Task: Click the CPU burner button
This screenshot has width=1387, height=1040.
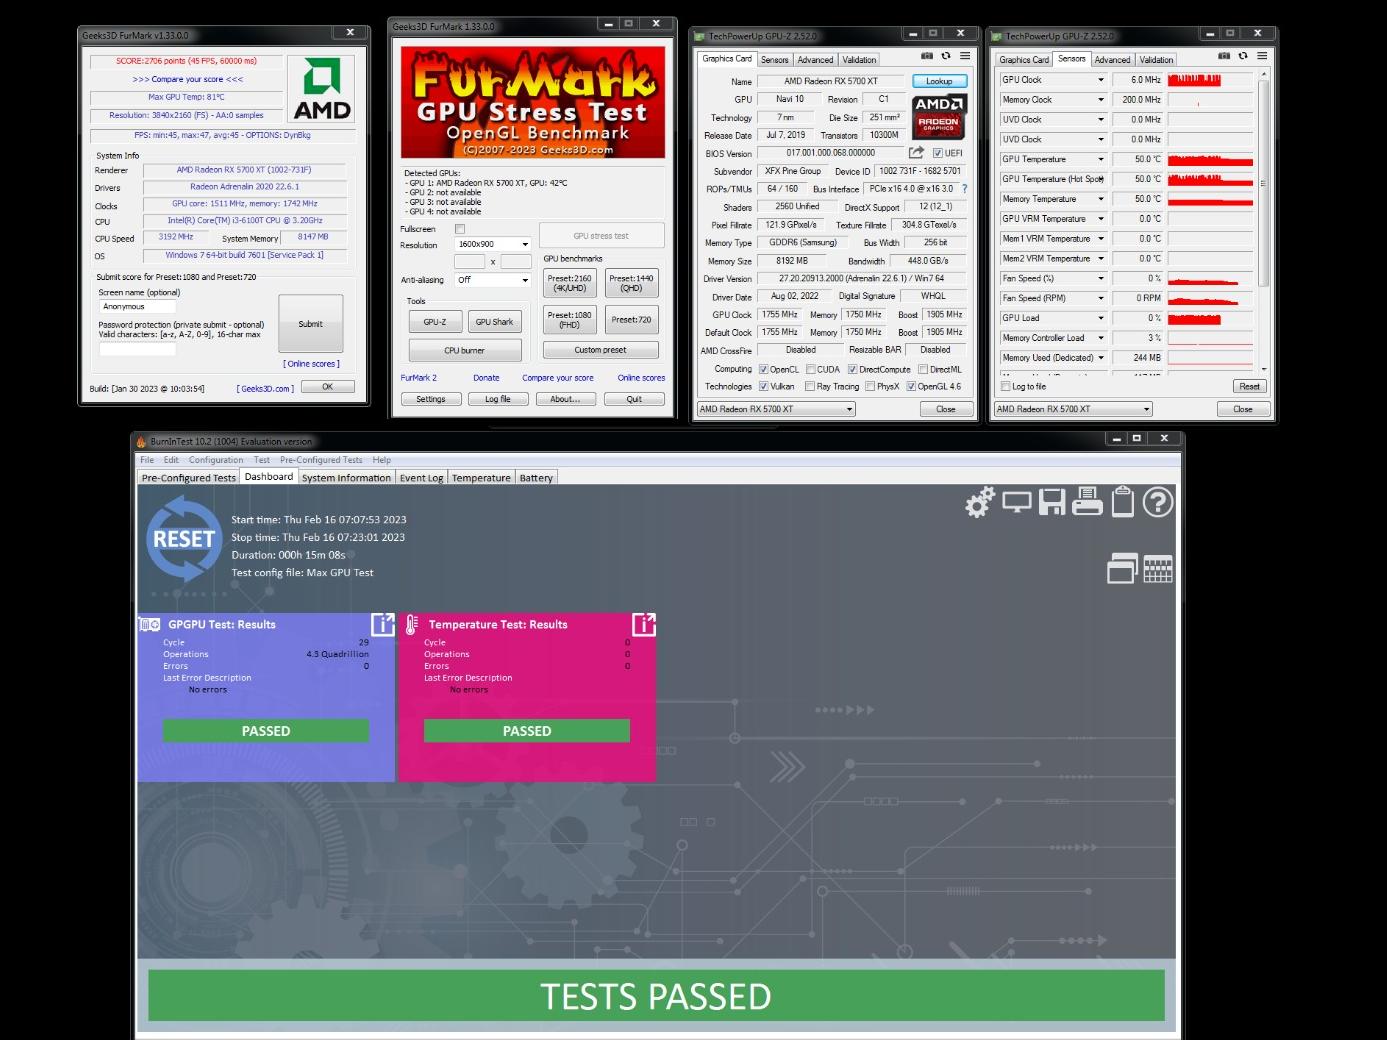Action: coord(465,350)
